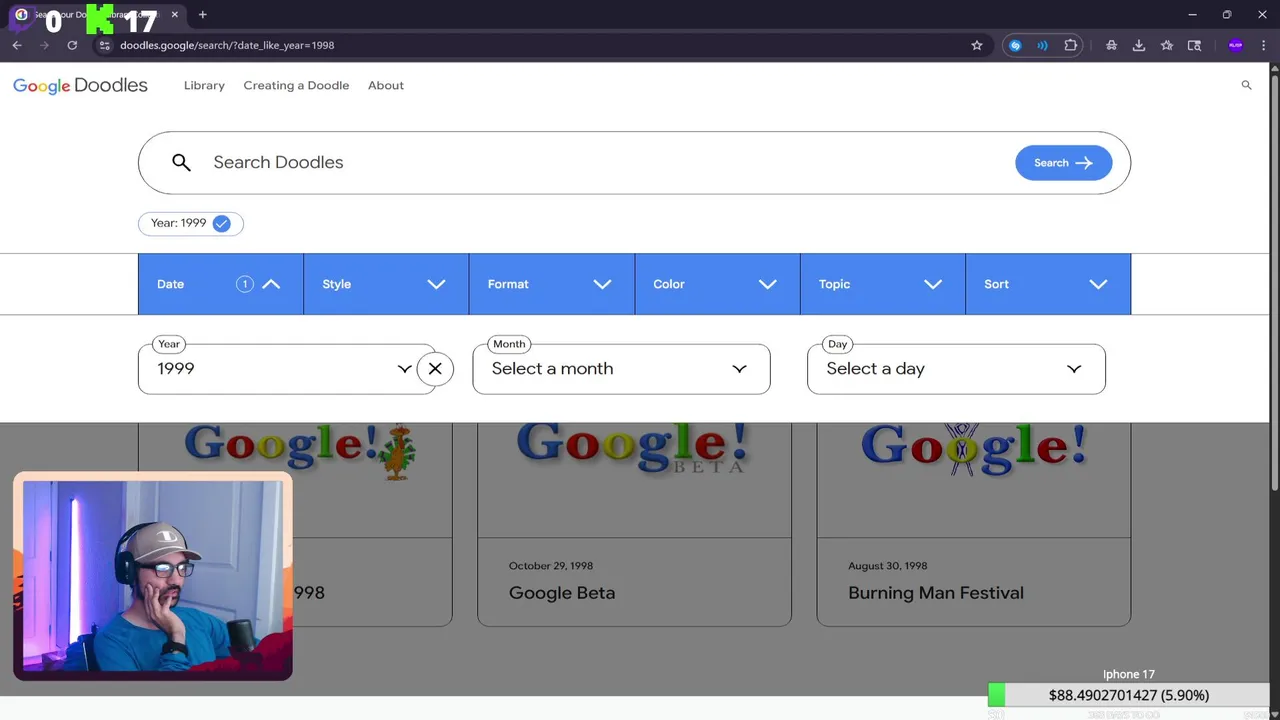The width and height of the screenshot is (1280, 720).
Task: Click the tab search icon in toolbar
Action: point(1194,45)
